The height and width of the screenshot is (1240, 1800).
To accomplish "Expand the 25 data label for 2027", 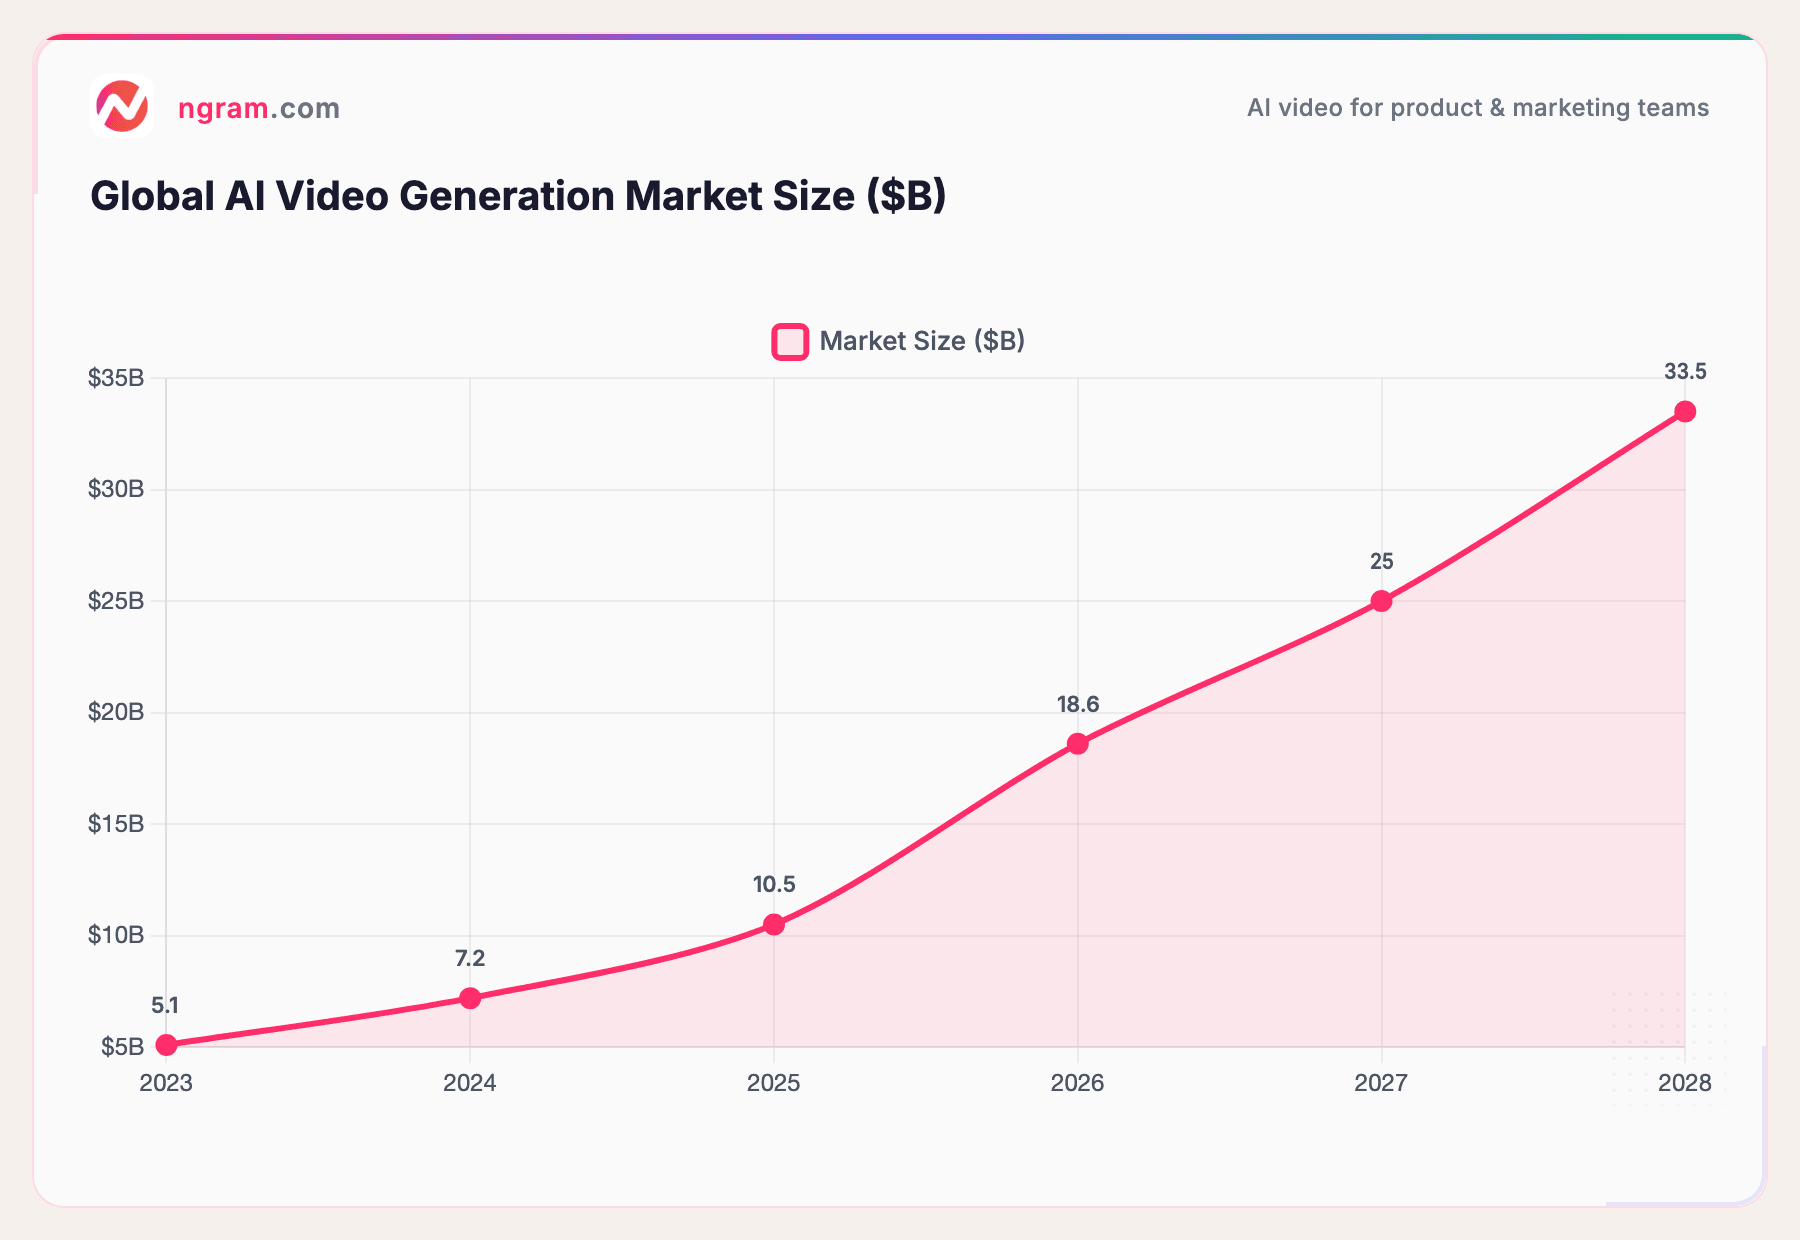I will 1380,563.
